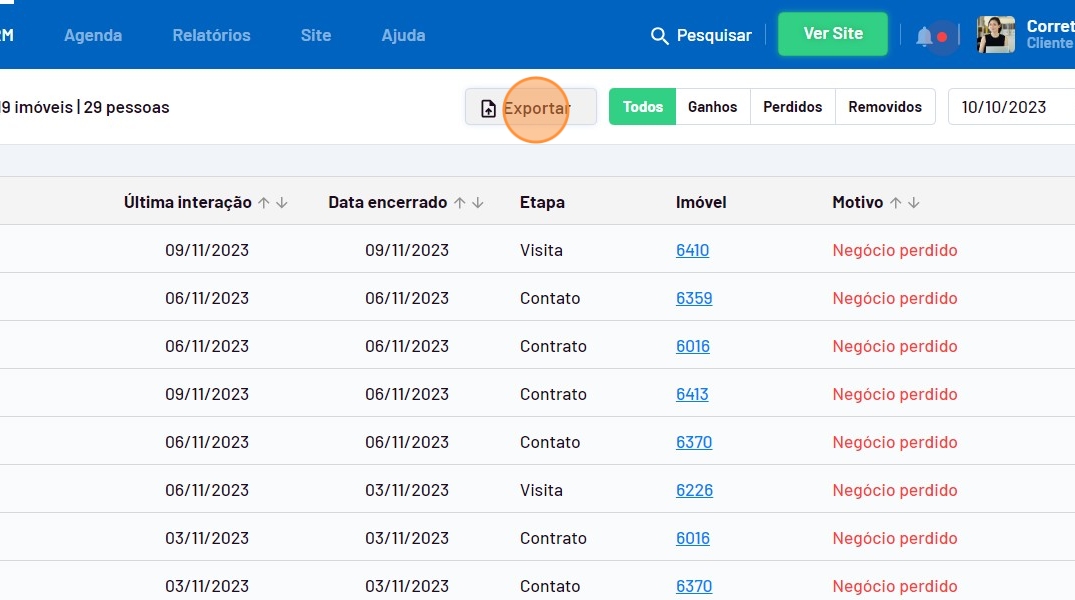Open the notifications bell
Screen dimensions: 1075x600
924,37
